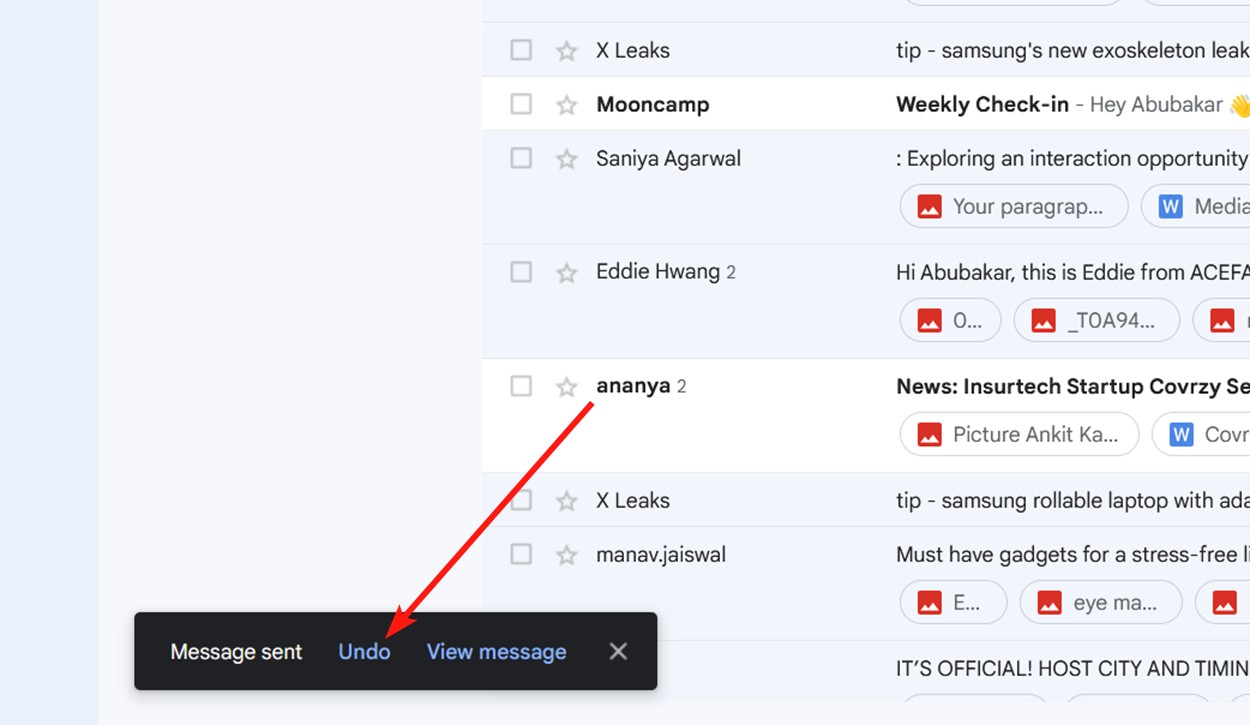
Task: Undo the sent message
Action: (x=363, y=651)
